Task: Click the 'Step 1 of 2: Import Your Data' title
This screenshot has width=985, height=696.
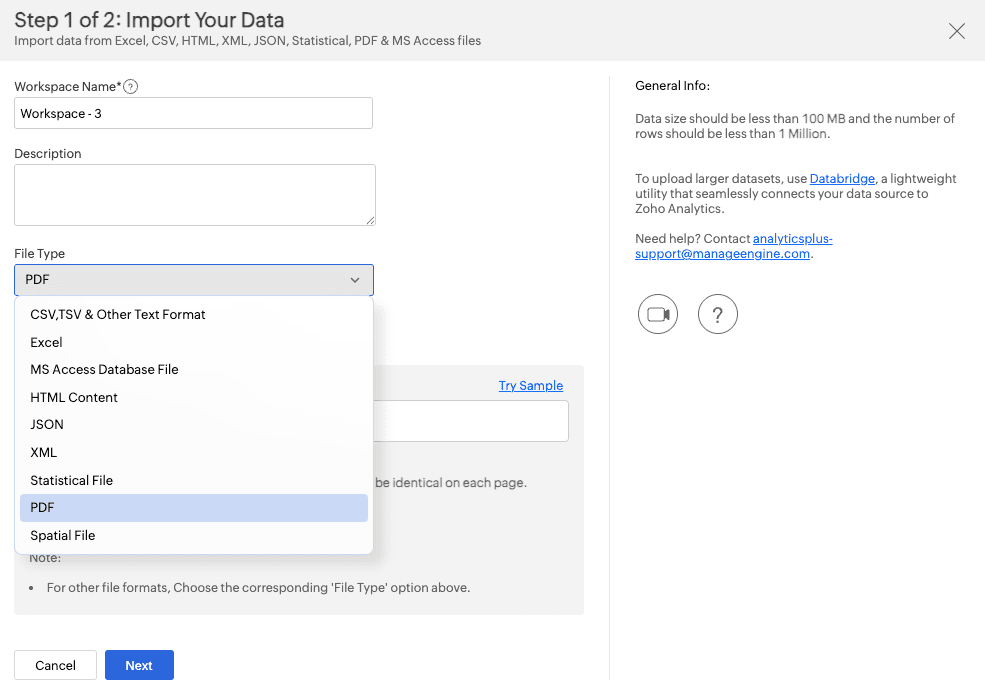Action: click(x=150, y=20)
